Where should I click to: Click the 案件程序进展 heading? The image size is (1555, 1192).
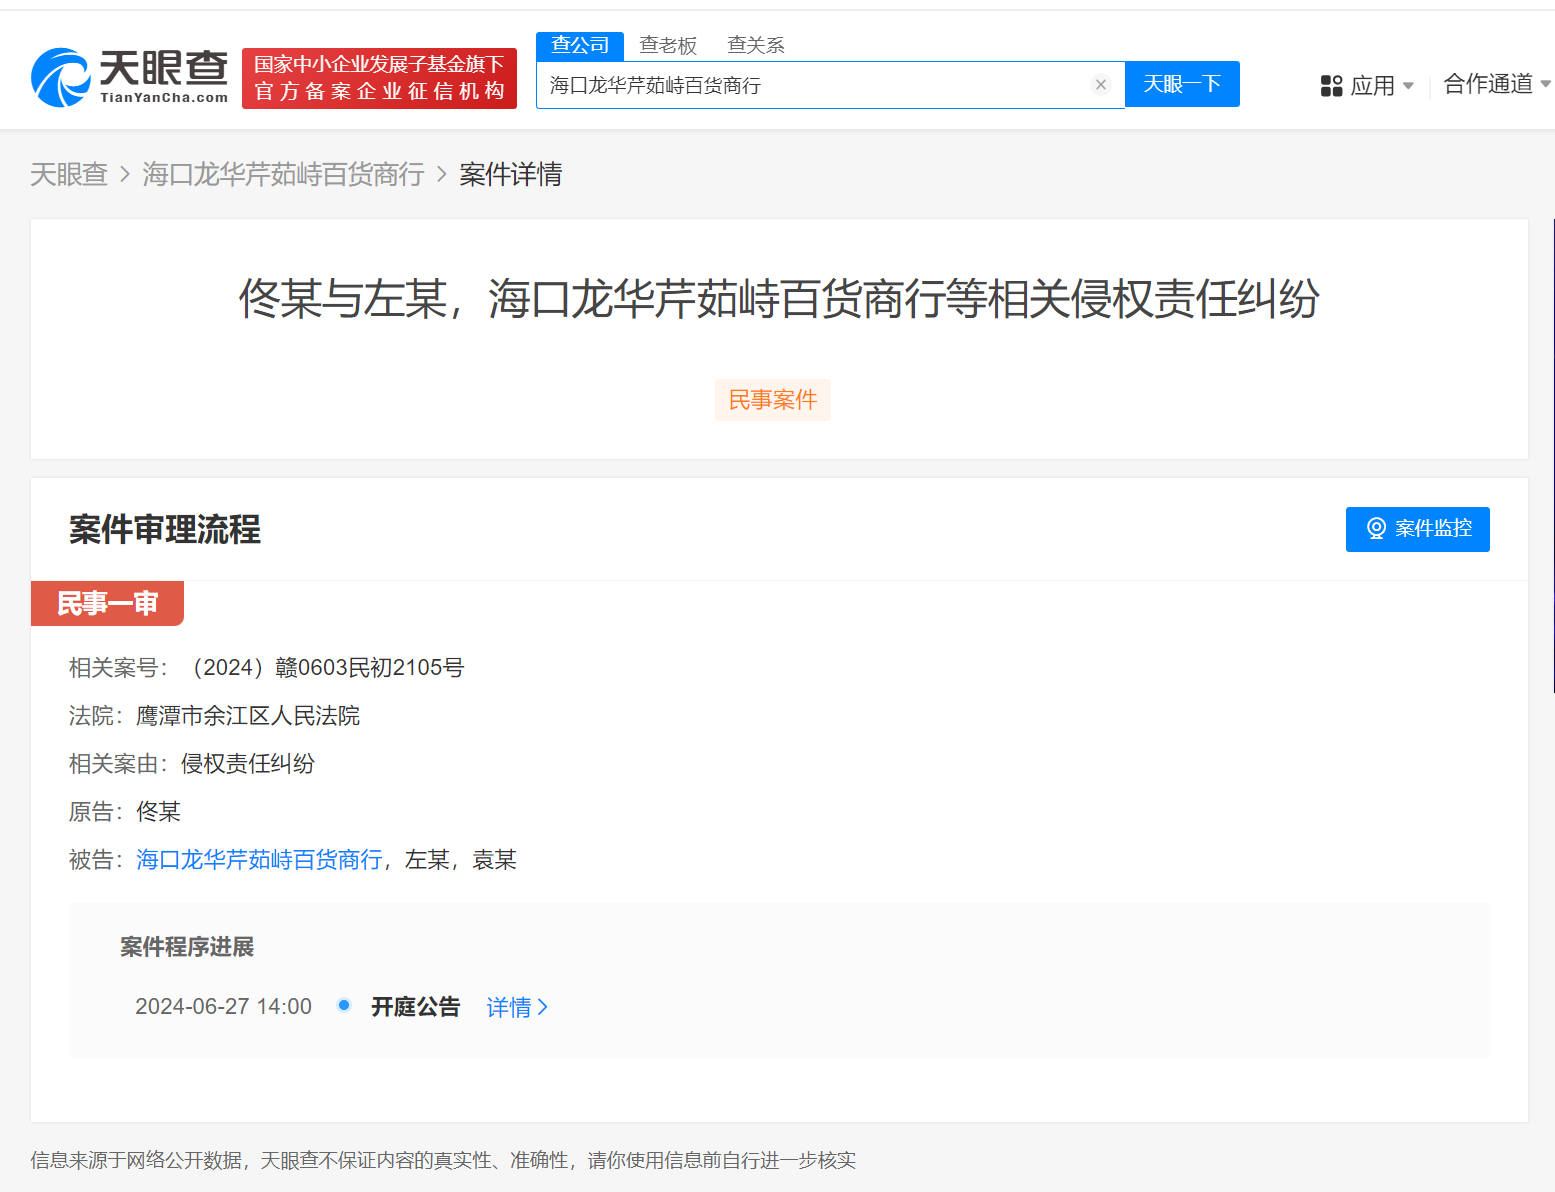187,947
